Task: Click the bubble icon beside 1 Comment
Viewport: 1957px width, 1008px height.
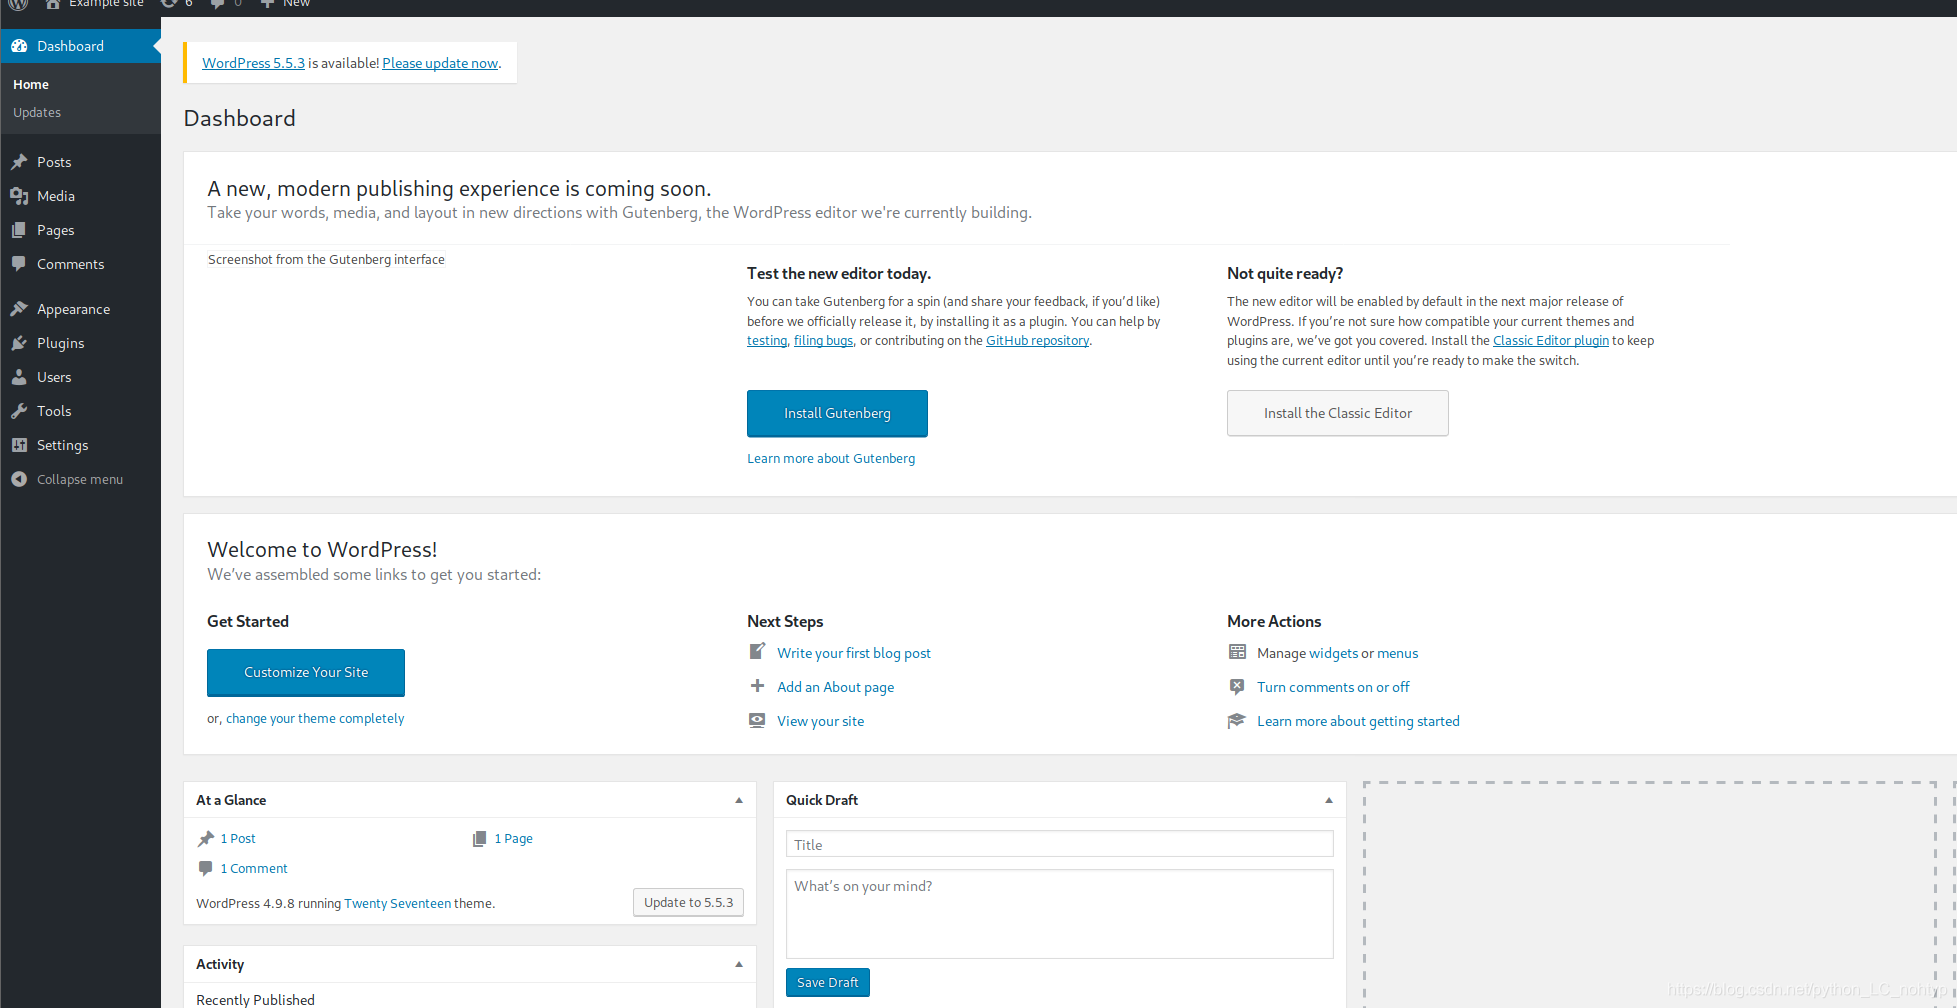Action: click(x=206, y=868)
